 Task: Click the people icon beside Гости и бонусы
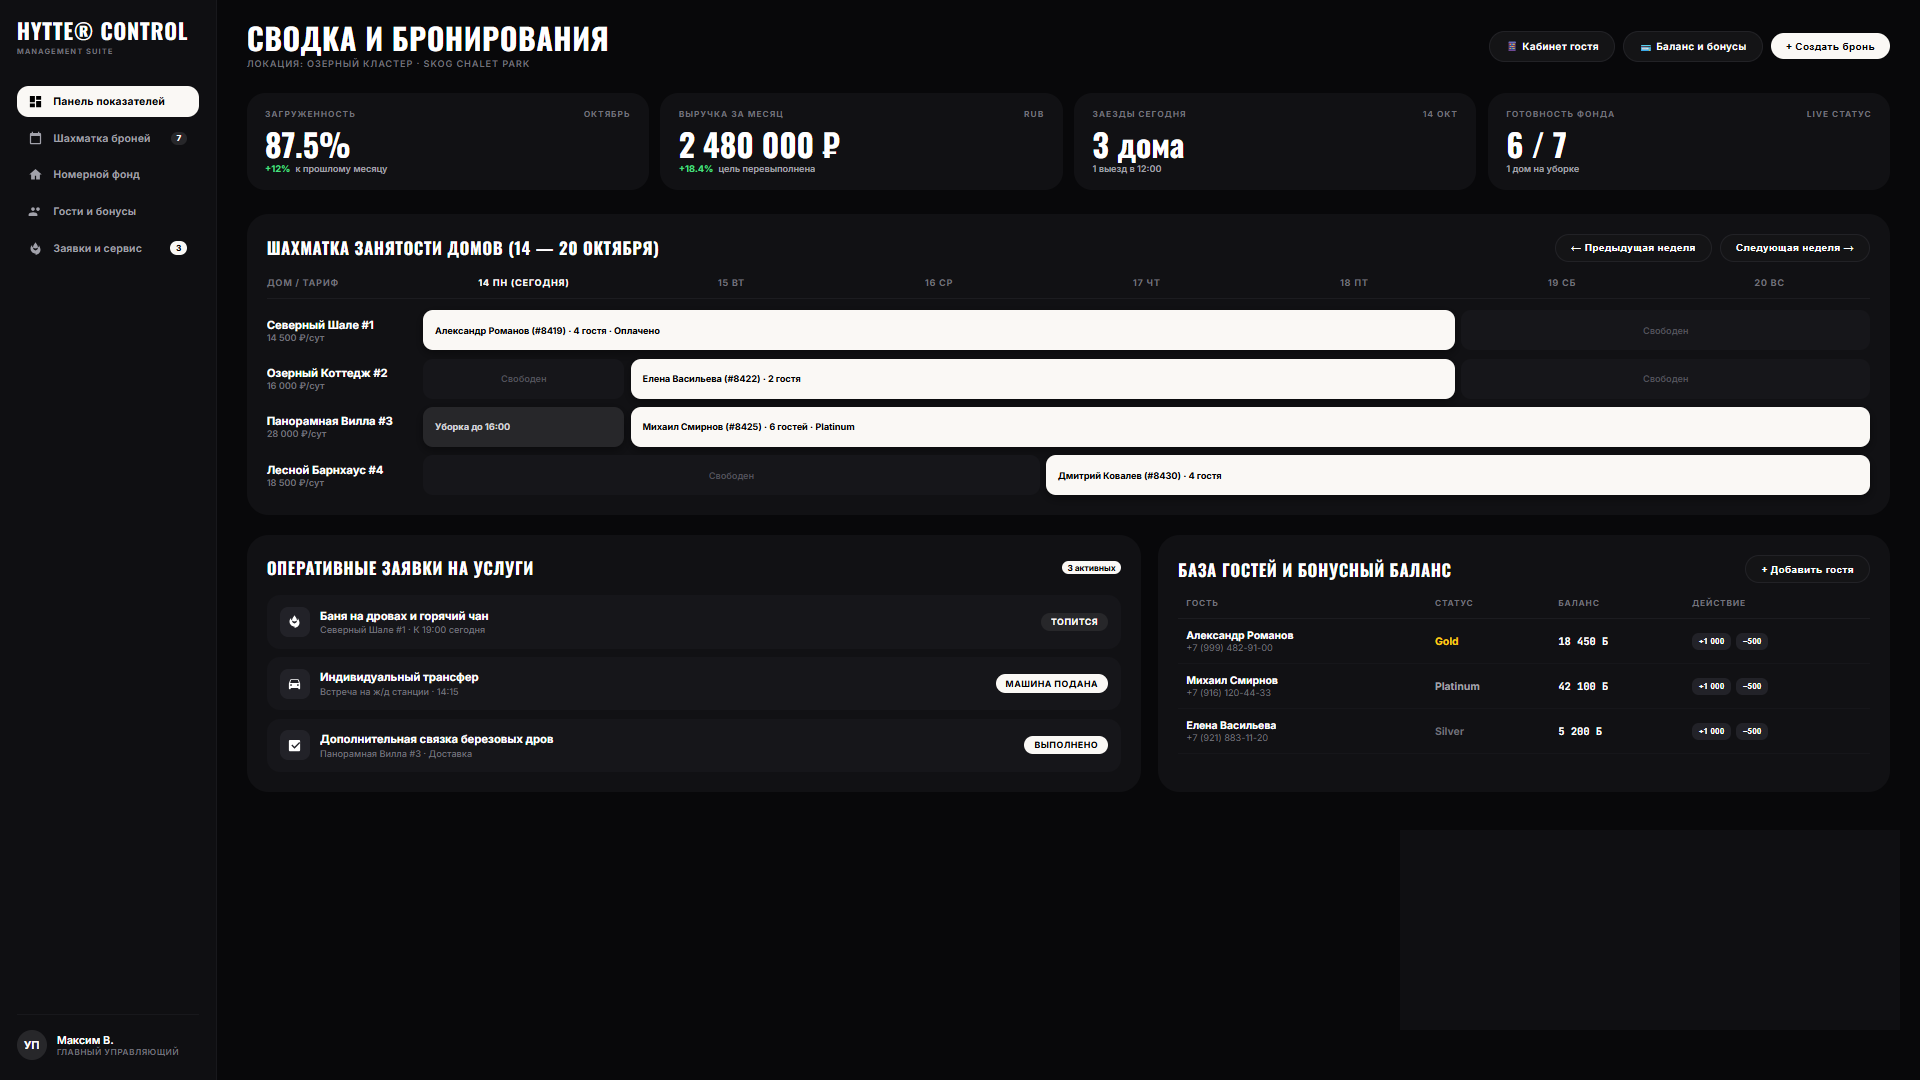pyautogui.click(x=36, y=212)
